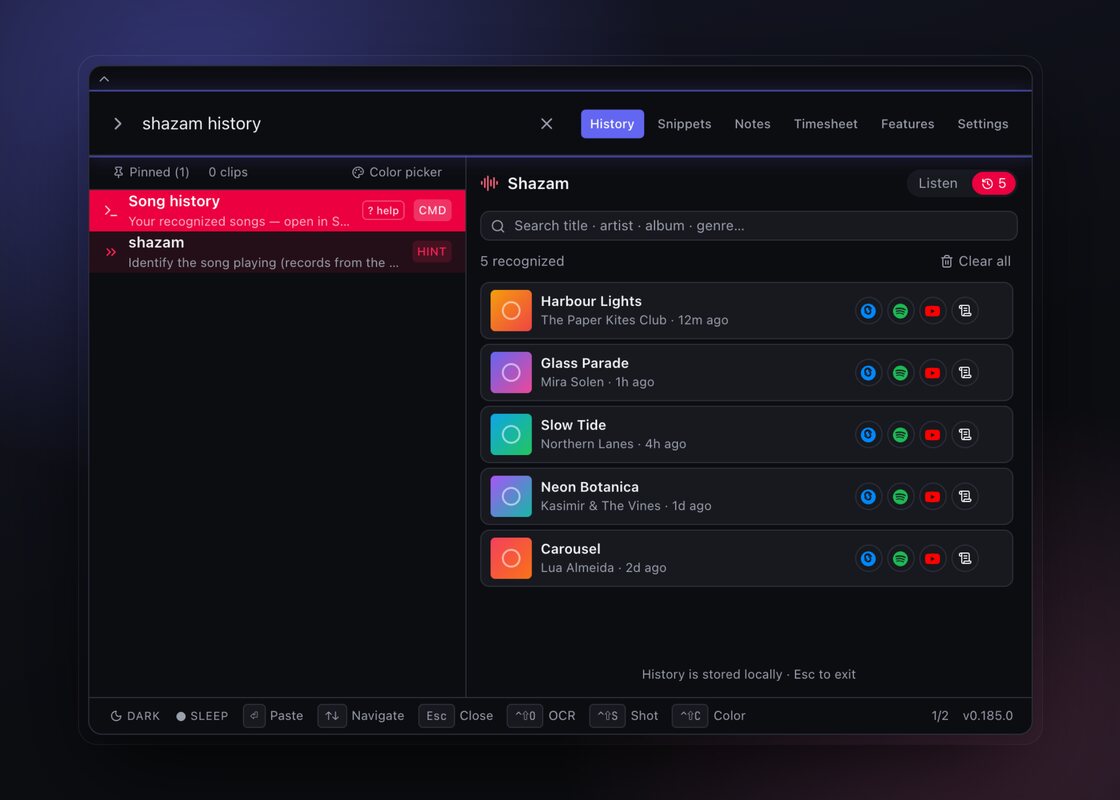Click the 0 clips label
The width and height of the screenshot is (1120, 800).
(228, 172)
